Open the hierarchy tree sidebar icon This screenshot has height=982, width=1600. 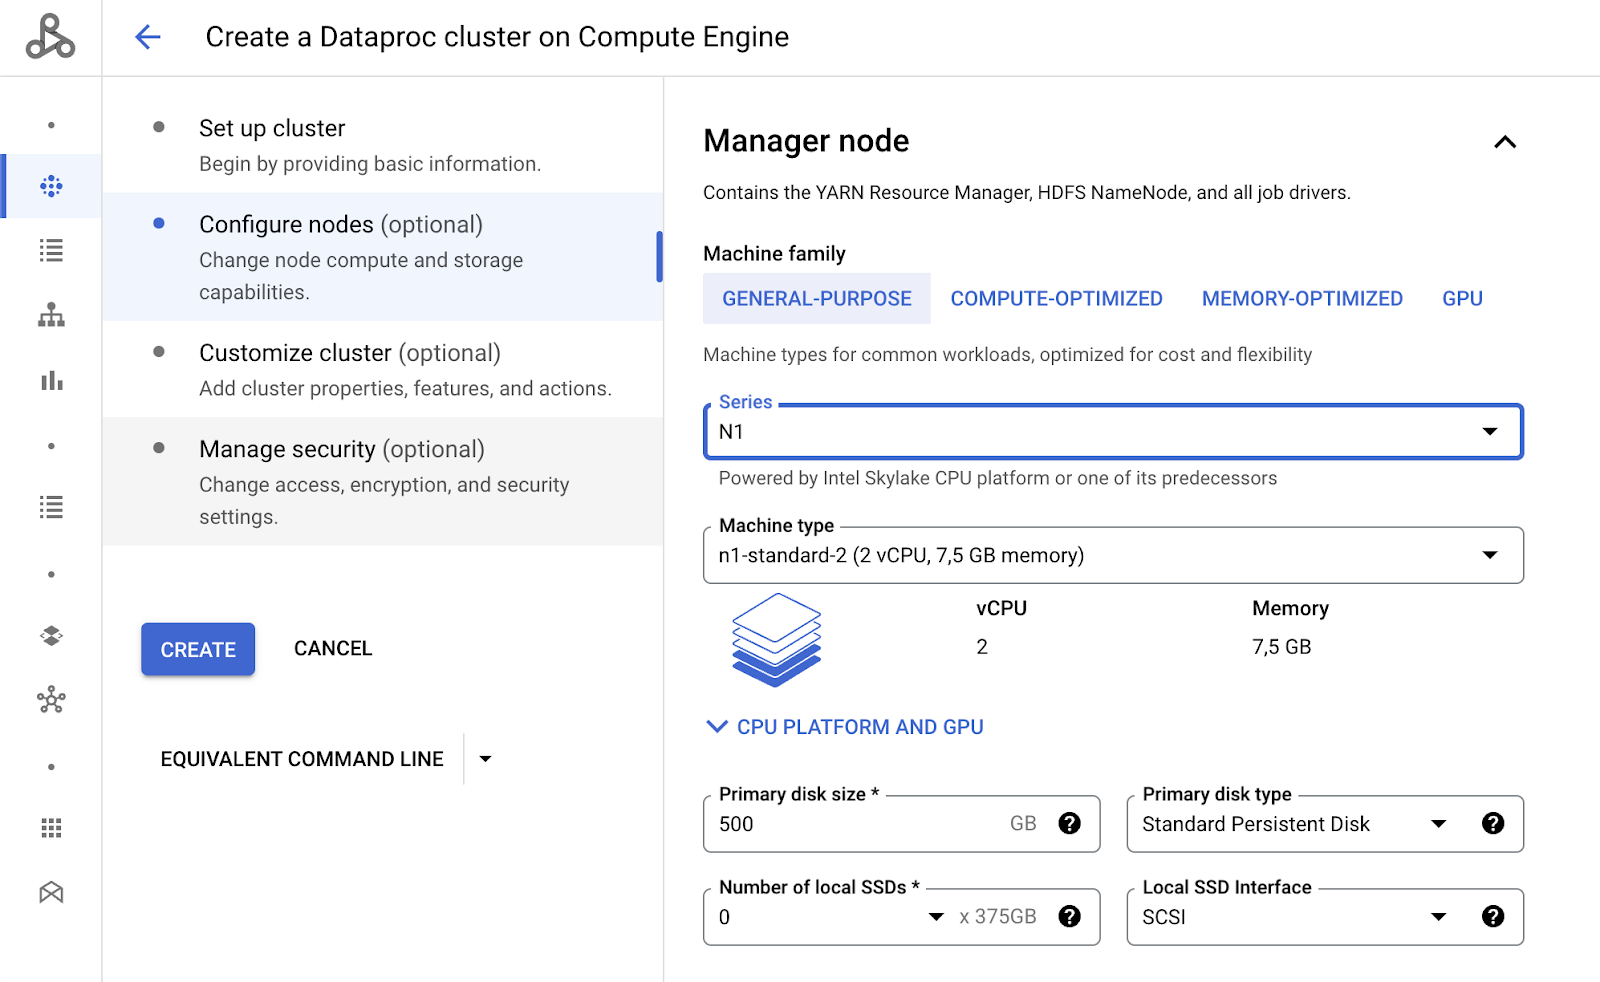[x=51, y=316]
